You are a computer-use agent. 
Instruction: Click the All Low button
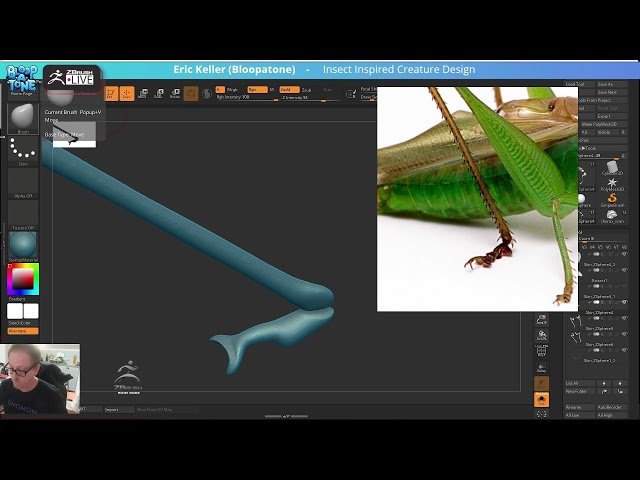click(580, 416)
